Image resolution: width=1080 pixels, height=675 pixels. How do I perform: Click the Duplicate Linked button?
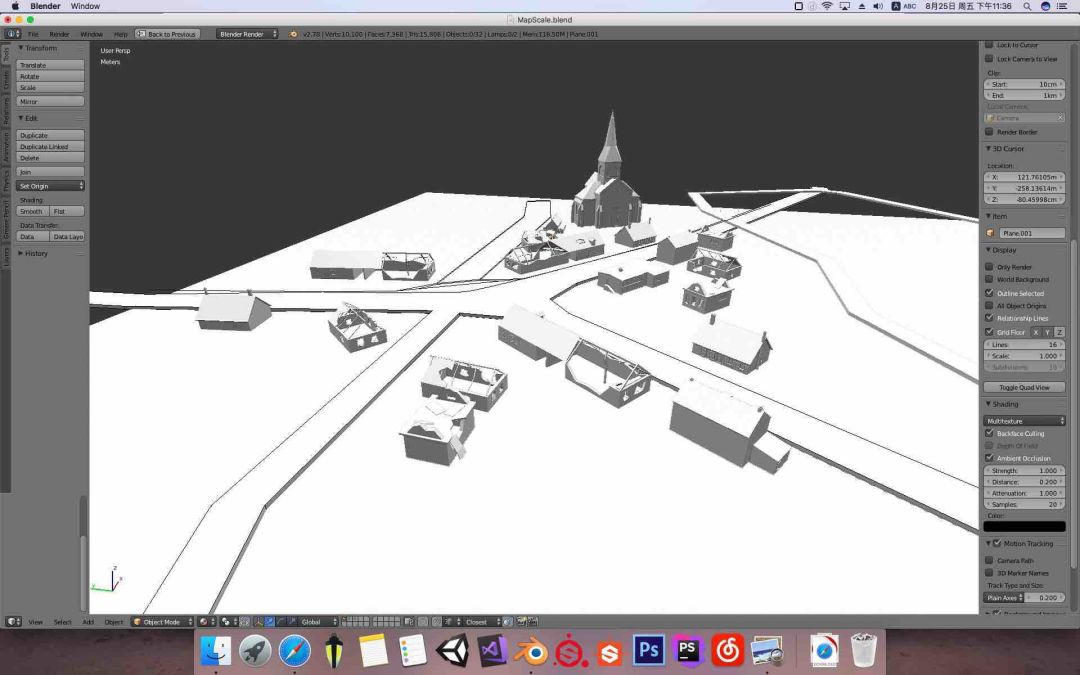click(x=50, y=147)
